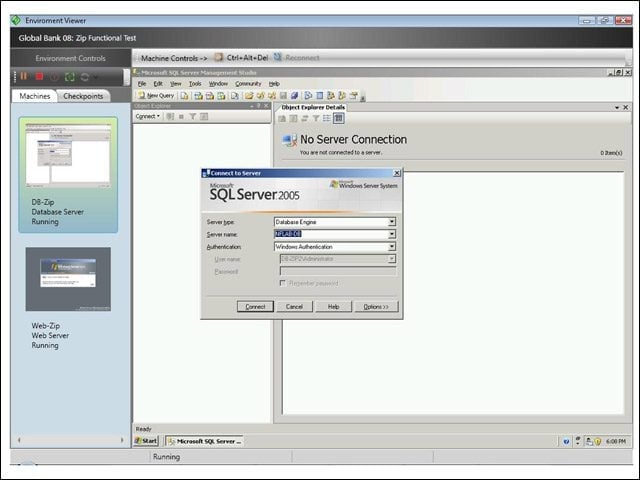
Task: Click the Open File folder icon
Action: tap(249, 96)
